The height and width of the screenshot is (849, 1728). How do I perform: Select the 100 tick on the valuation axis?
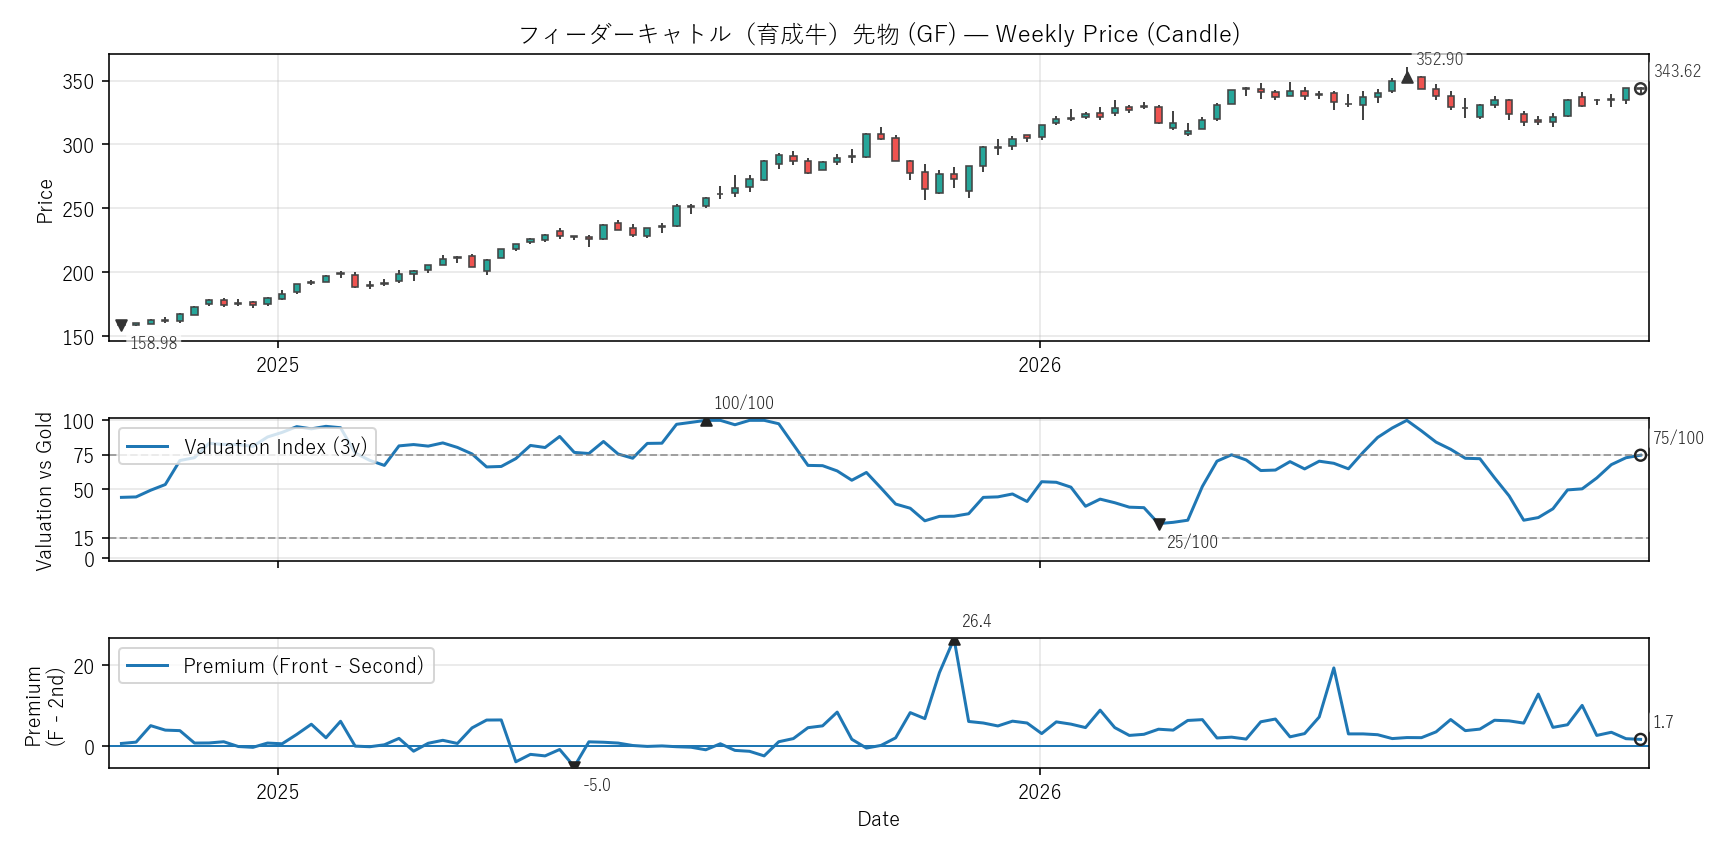tap(78, 422)
